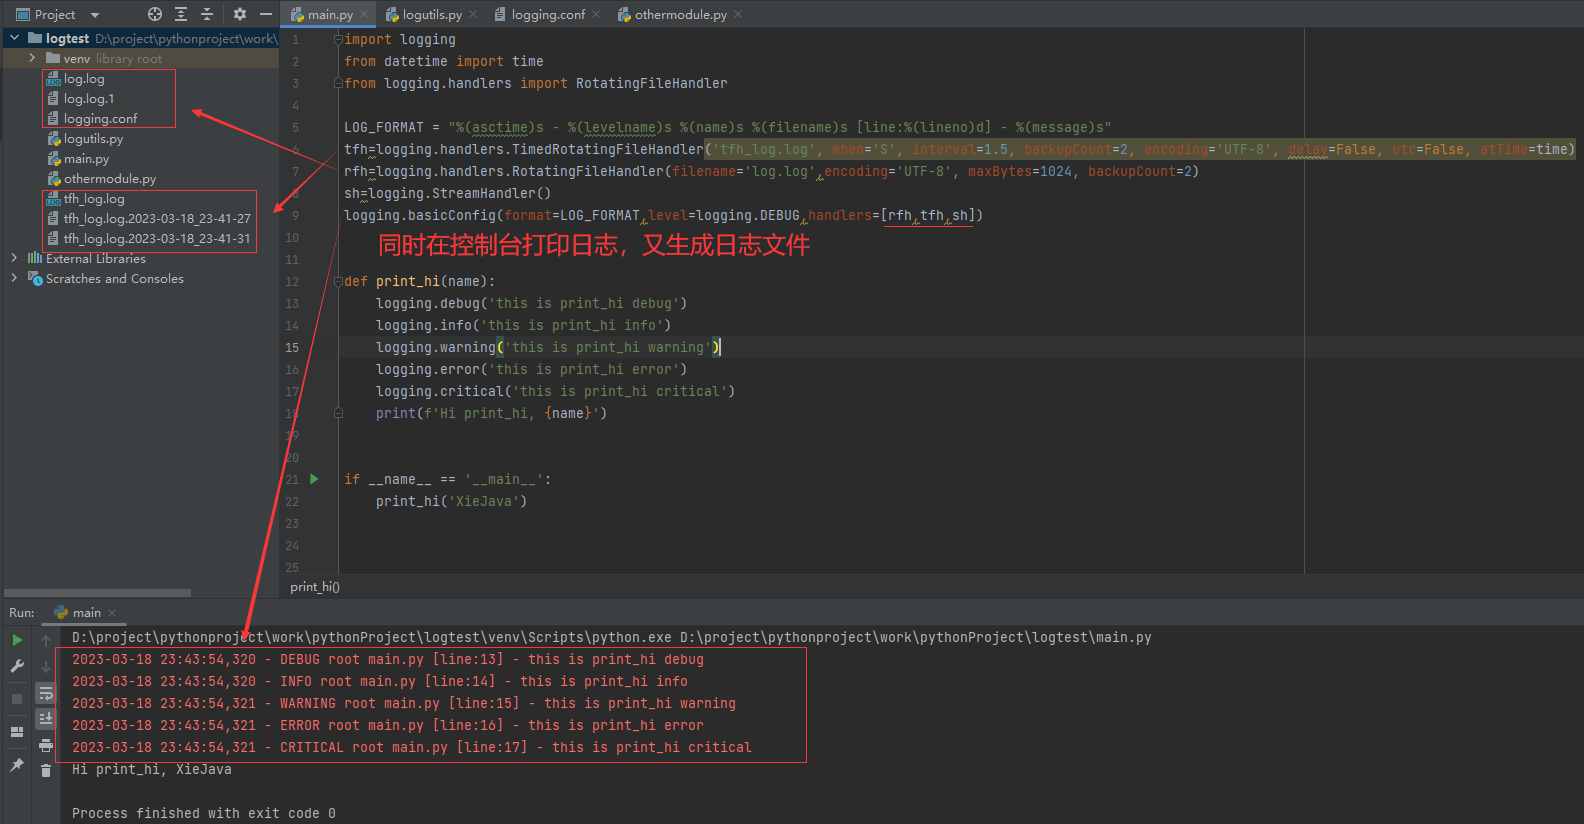The image size is (1584, 824).
Task: Close the othermodule.py tab
Action: [738, 14]
